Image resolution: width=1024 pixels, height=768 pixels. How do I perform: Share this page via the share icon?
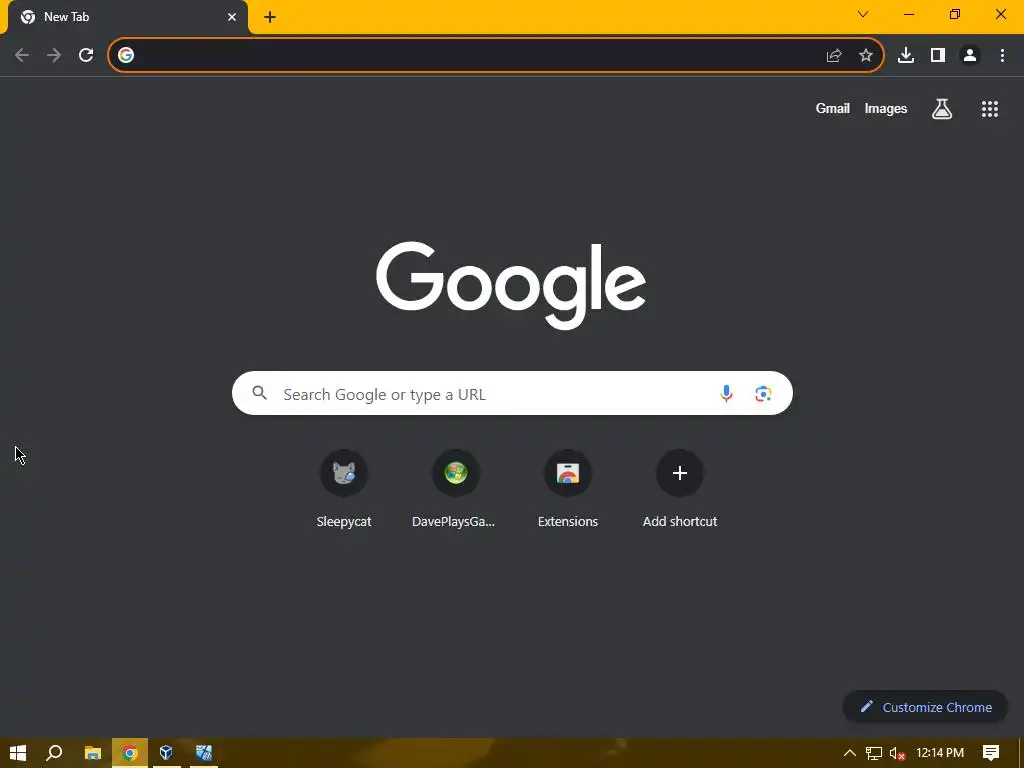[x=834, y=56]
